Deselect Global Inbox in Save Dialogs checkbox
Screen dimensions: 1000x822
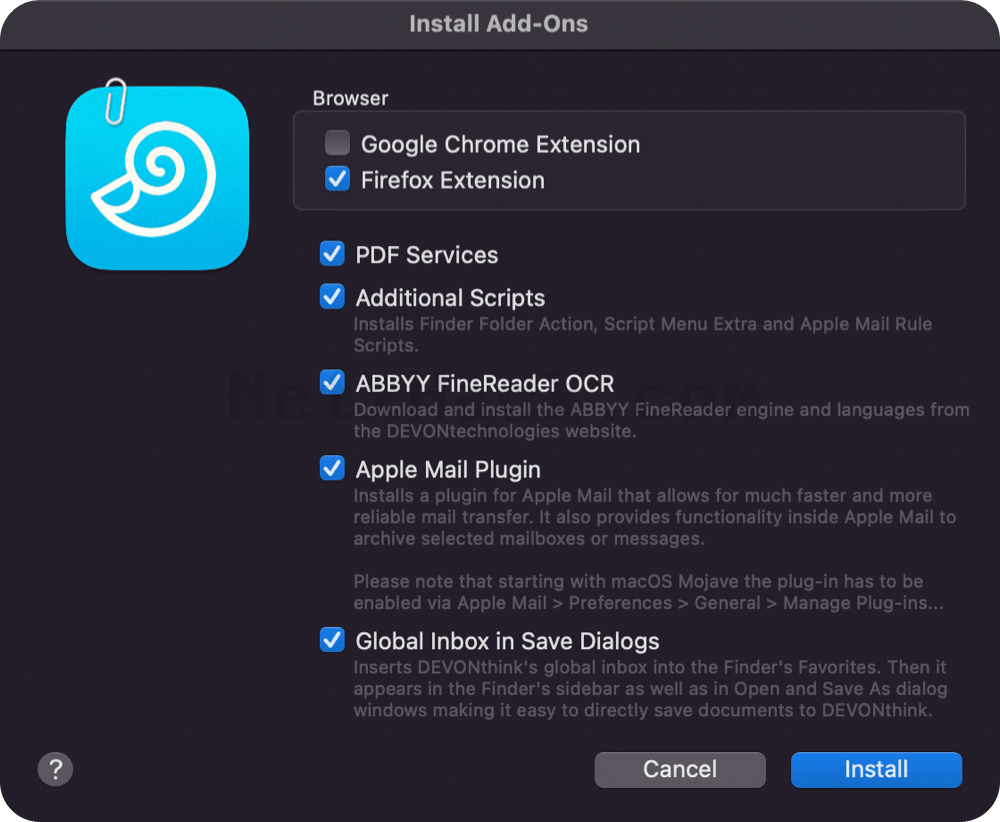(x=332, y=640)
